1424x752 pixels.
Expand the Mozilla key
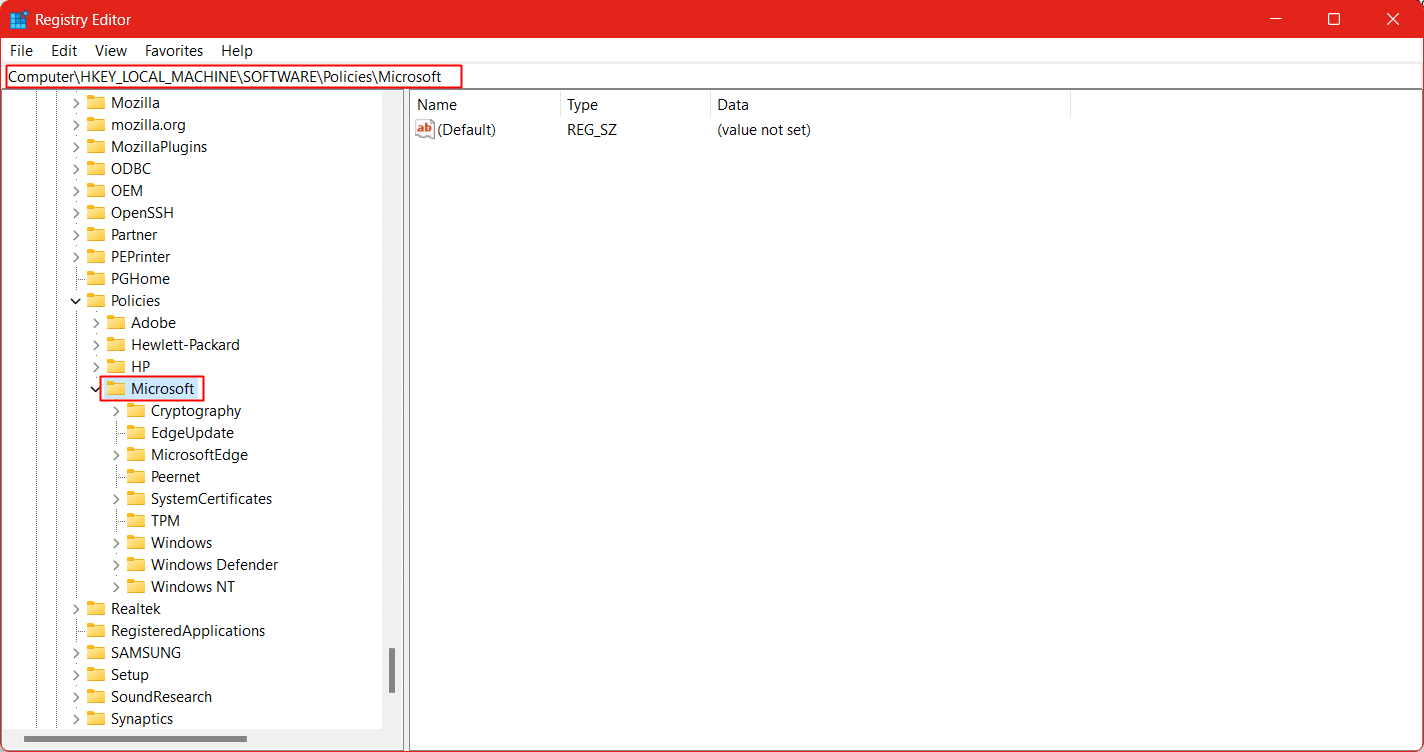[x=76, y=103]
